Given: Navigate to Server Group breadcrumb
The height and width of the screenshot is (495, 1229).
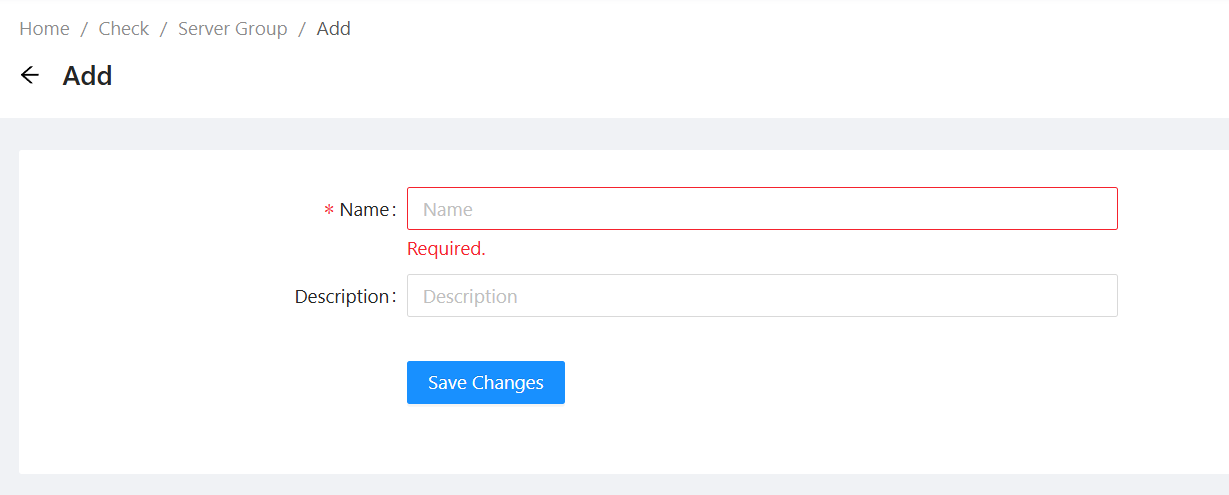Looking at the screenshot, I should [x=232, y=29].
